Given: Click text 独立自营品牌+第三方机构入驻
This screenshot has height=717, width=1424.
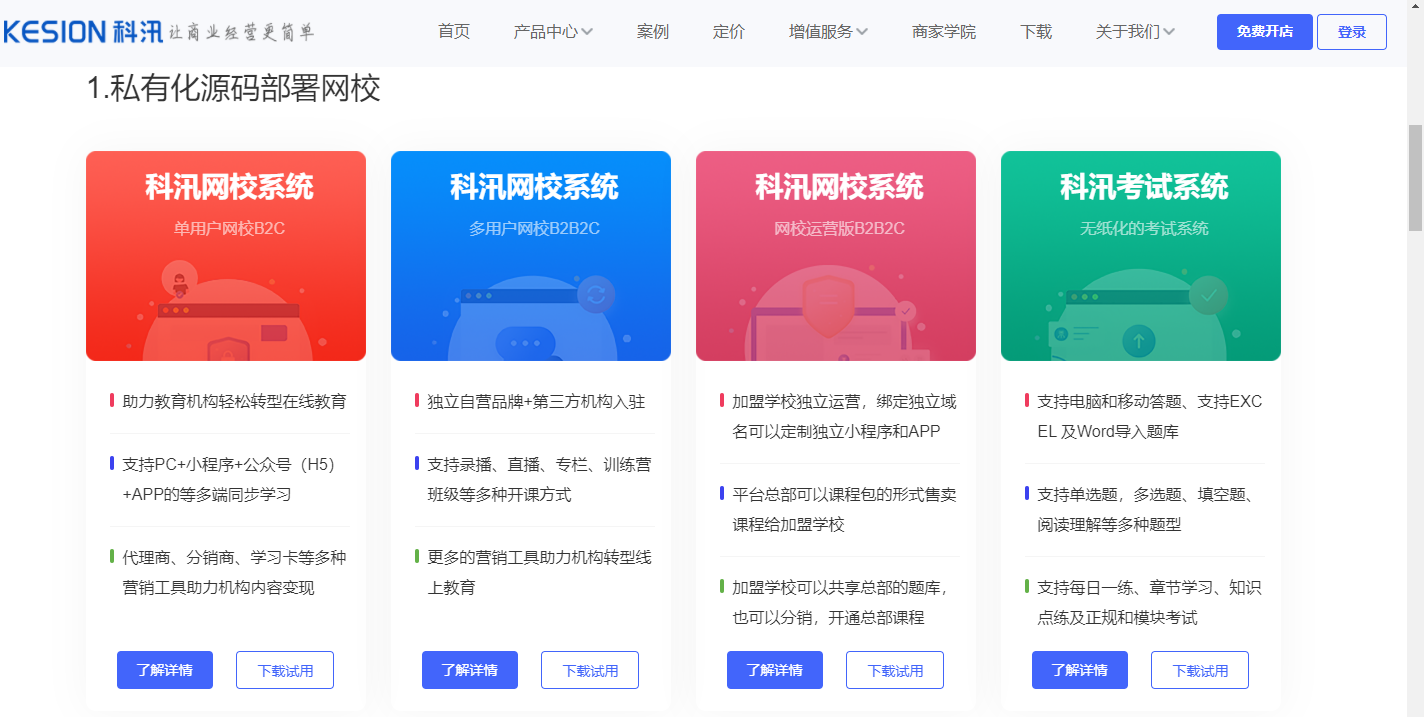Looking at the screenshot, I should coord(536,401).
